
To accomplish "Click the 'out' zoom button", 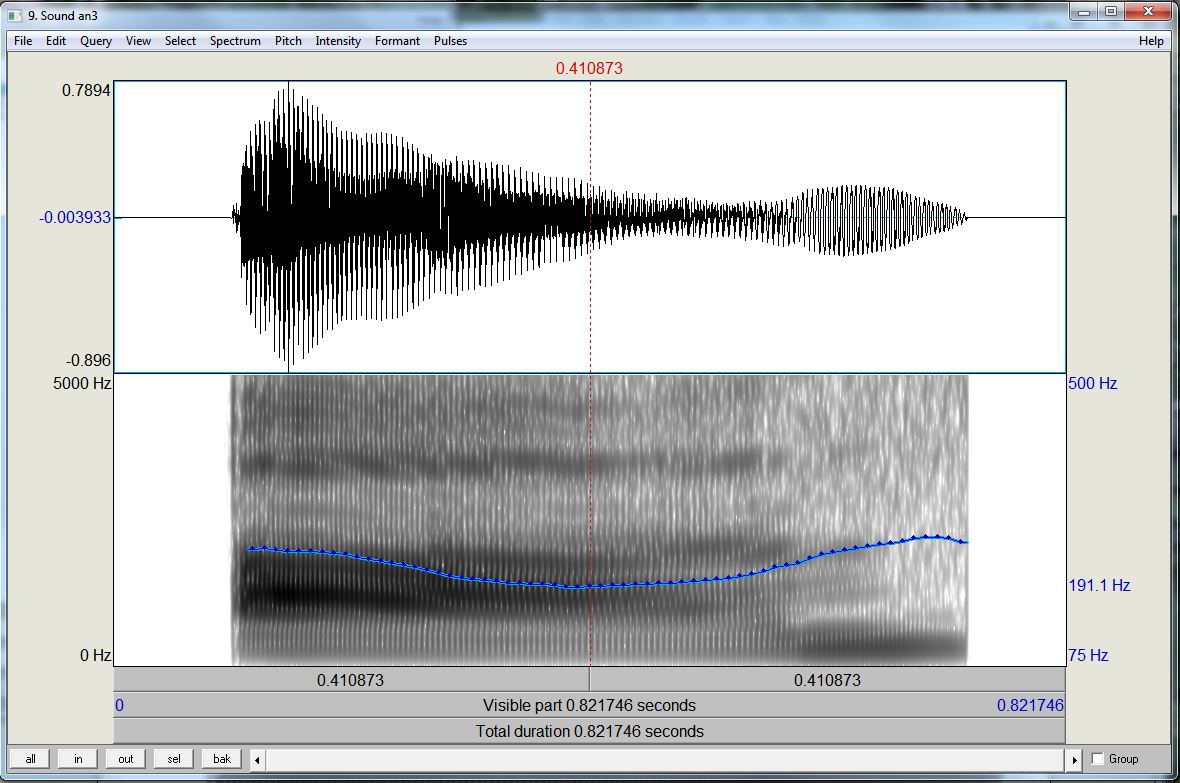I will pyautogui.click(x=126, y=759).
